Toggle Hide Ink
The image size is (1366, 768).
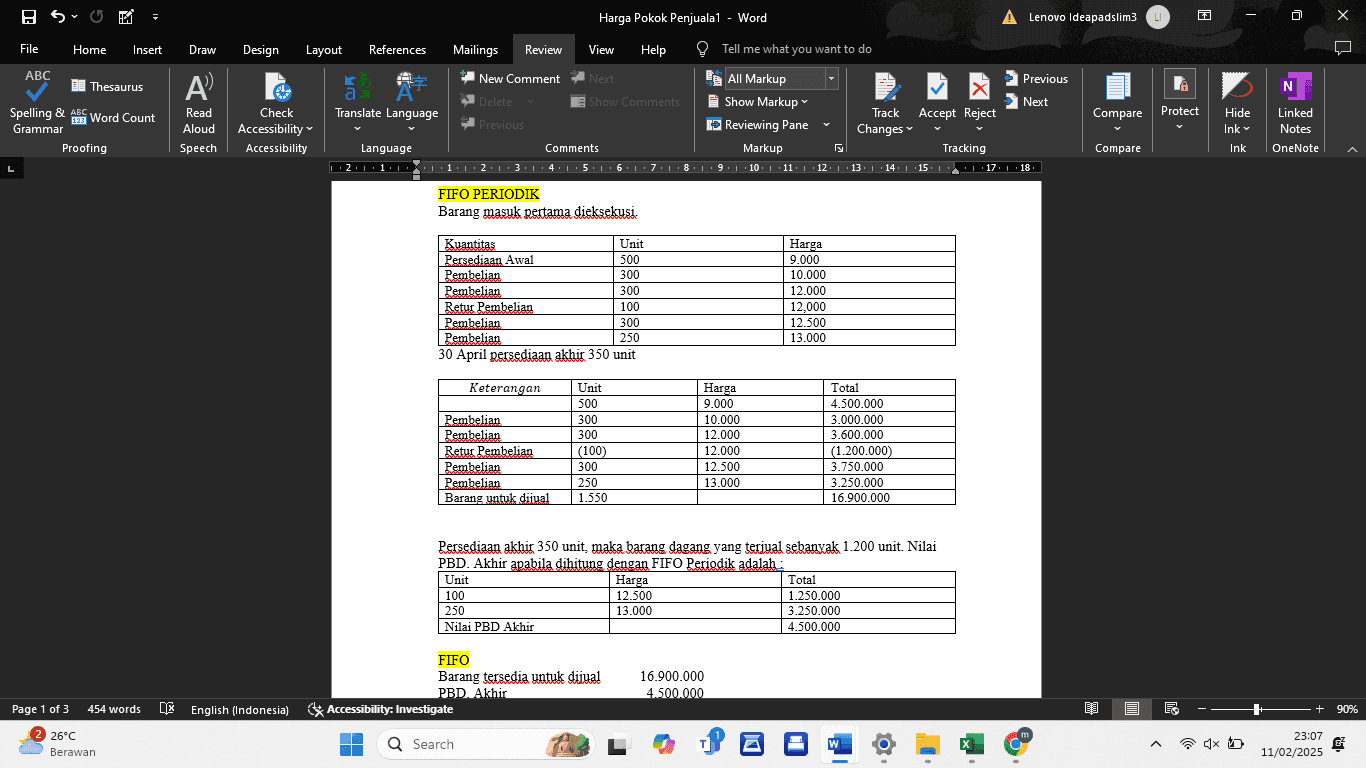(1237, 102)
